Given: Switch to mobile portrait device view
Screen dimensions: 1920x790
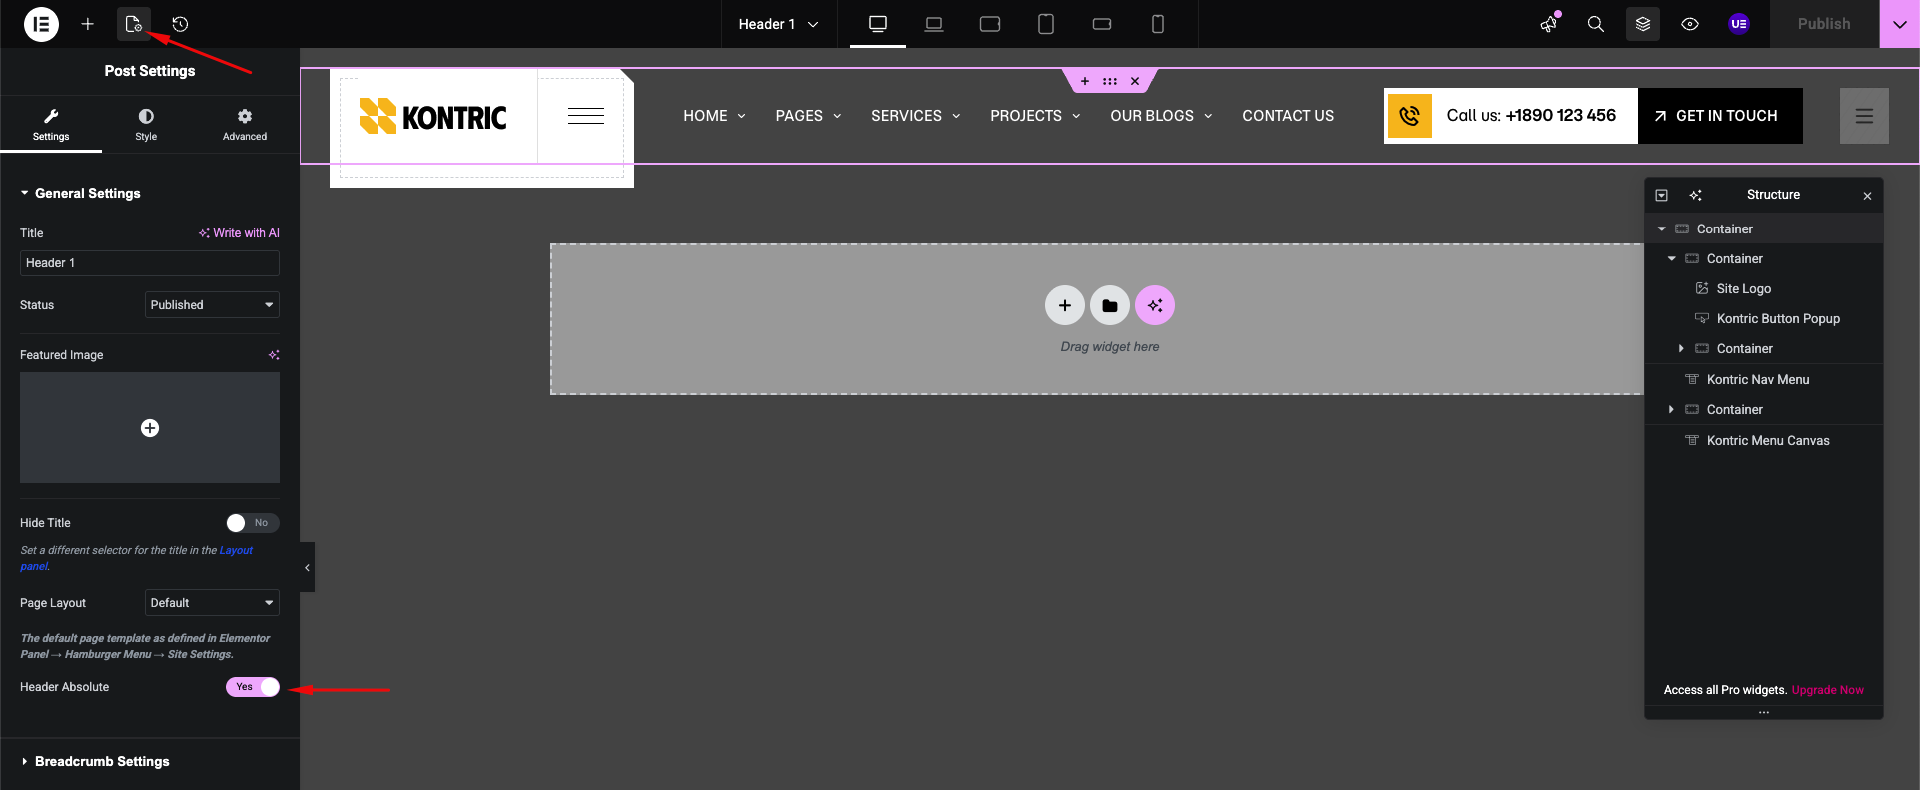Looking at the screenshot, I should tap(1157, 24).
